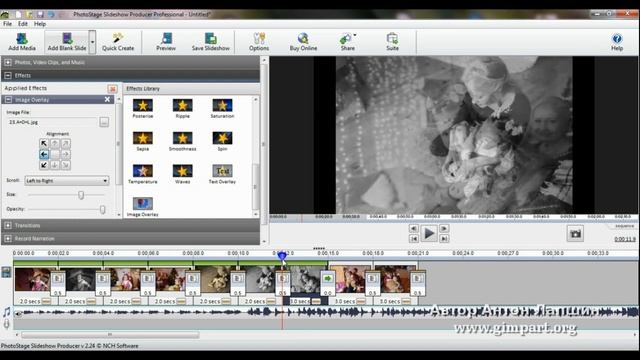Step back one frame in preview
This screenshot has width=640, height=360.
point(413,229)
